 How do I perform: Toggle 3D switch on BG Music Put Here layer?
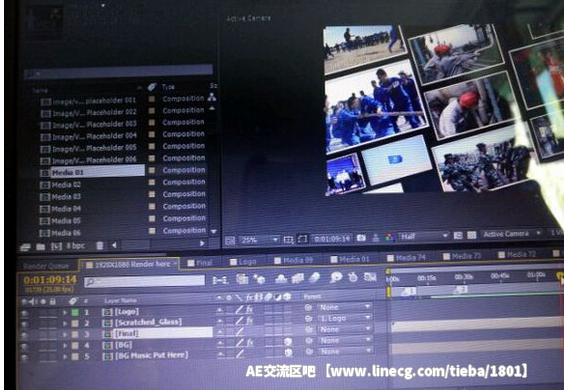288,352
